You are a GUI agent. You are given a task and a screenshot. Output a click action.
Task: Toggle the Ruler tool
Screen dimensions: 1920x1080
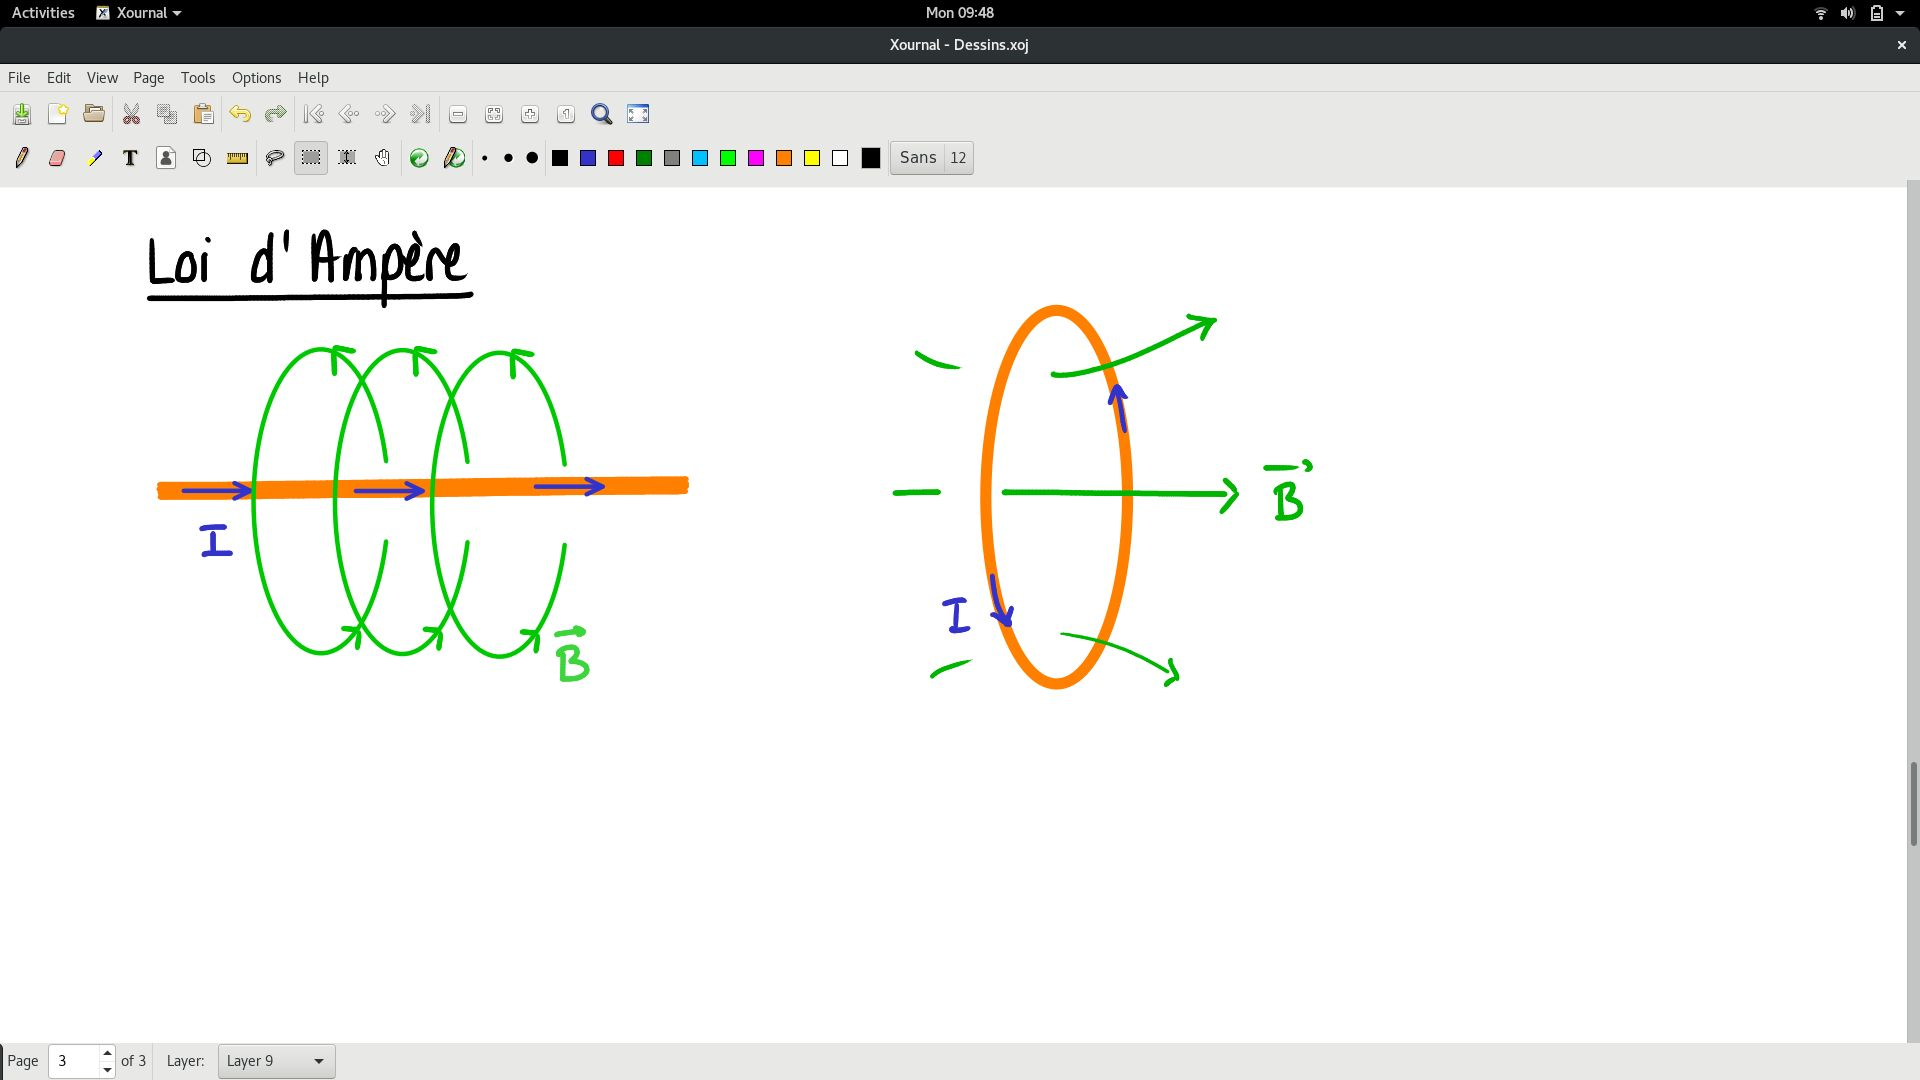tap(238, 158)
